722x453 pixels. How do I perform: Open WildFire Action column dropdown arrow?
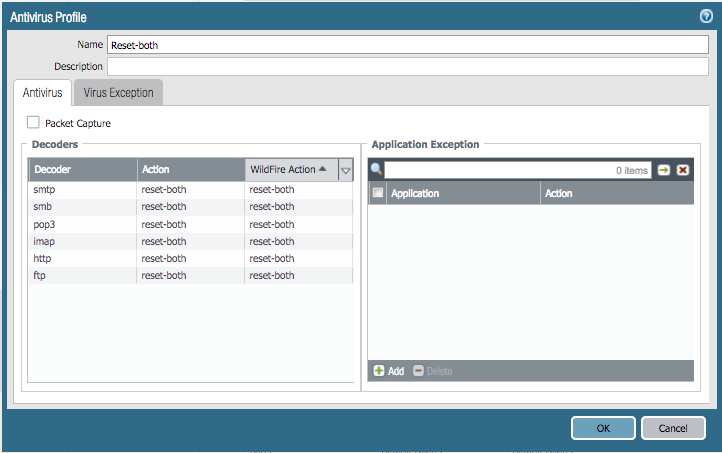[346, 170]
